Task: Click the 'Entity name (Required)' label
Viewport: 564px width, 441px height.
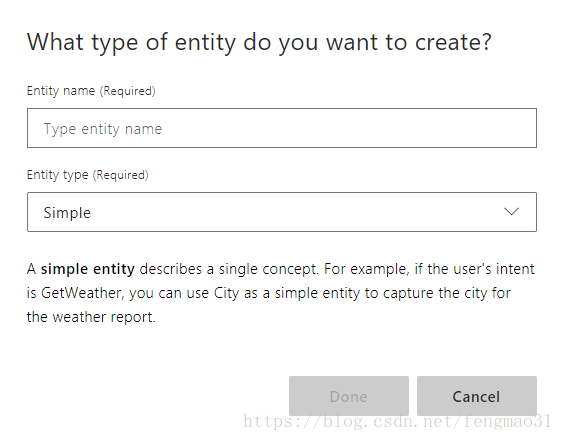Action: tap(91, 91)
